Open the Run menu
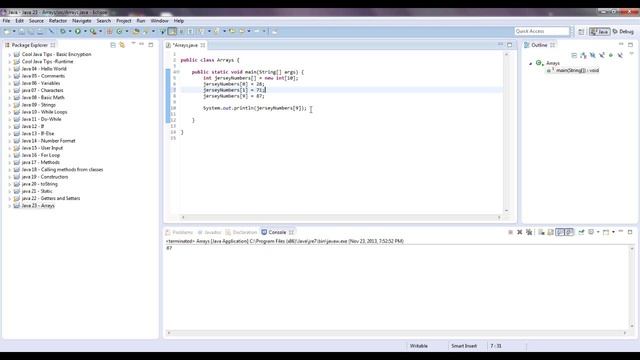Viewport: 640px width, 360px height. click(141, 20)
